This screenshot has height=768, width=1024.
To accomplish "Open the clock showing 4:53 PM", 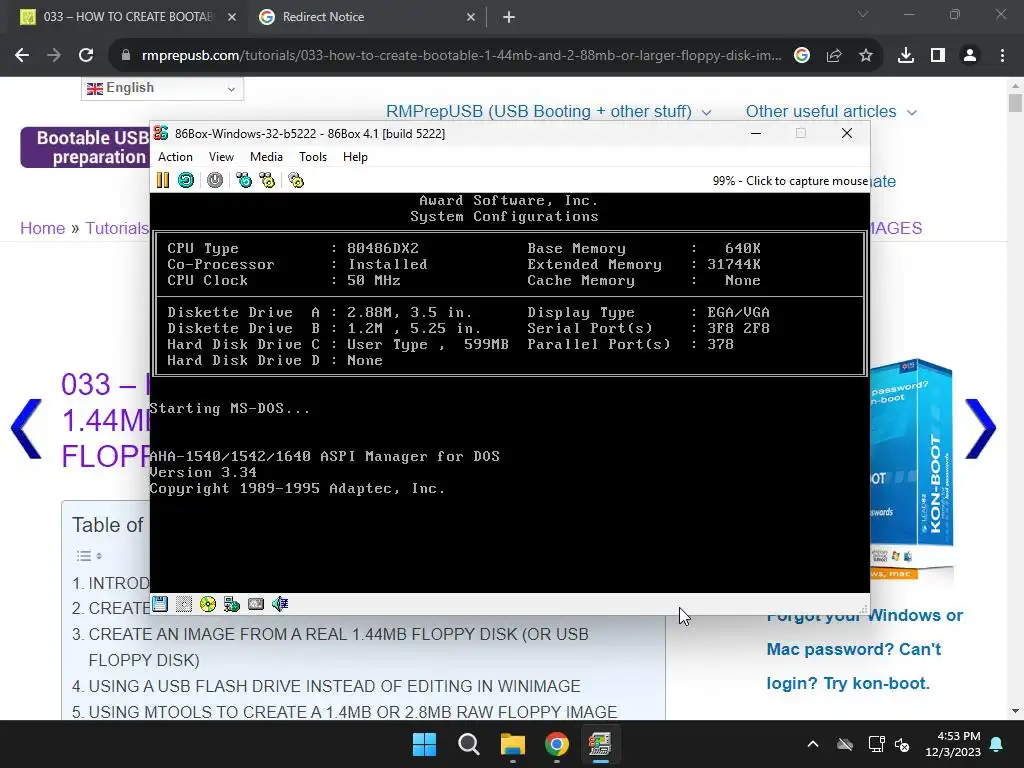I will (953, 744).
